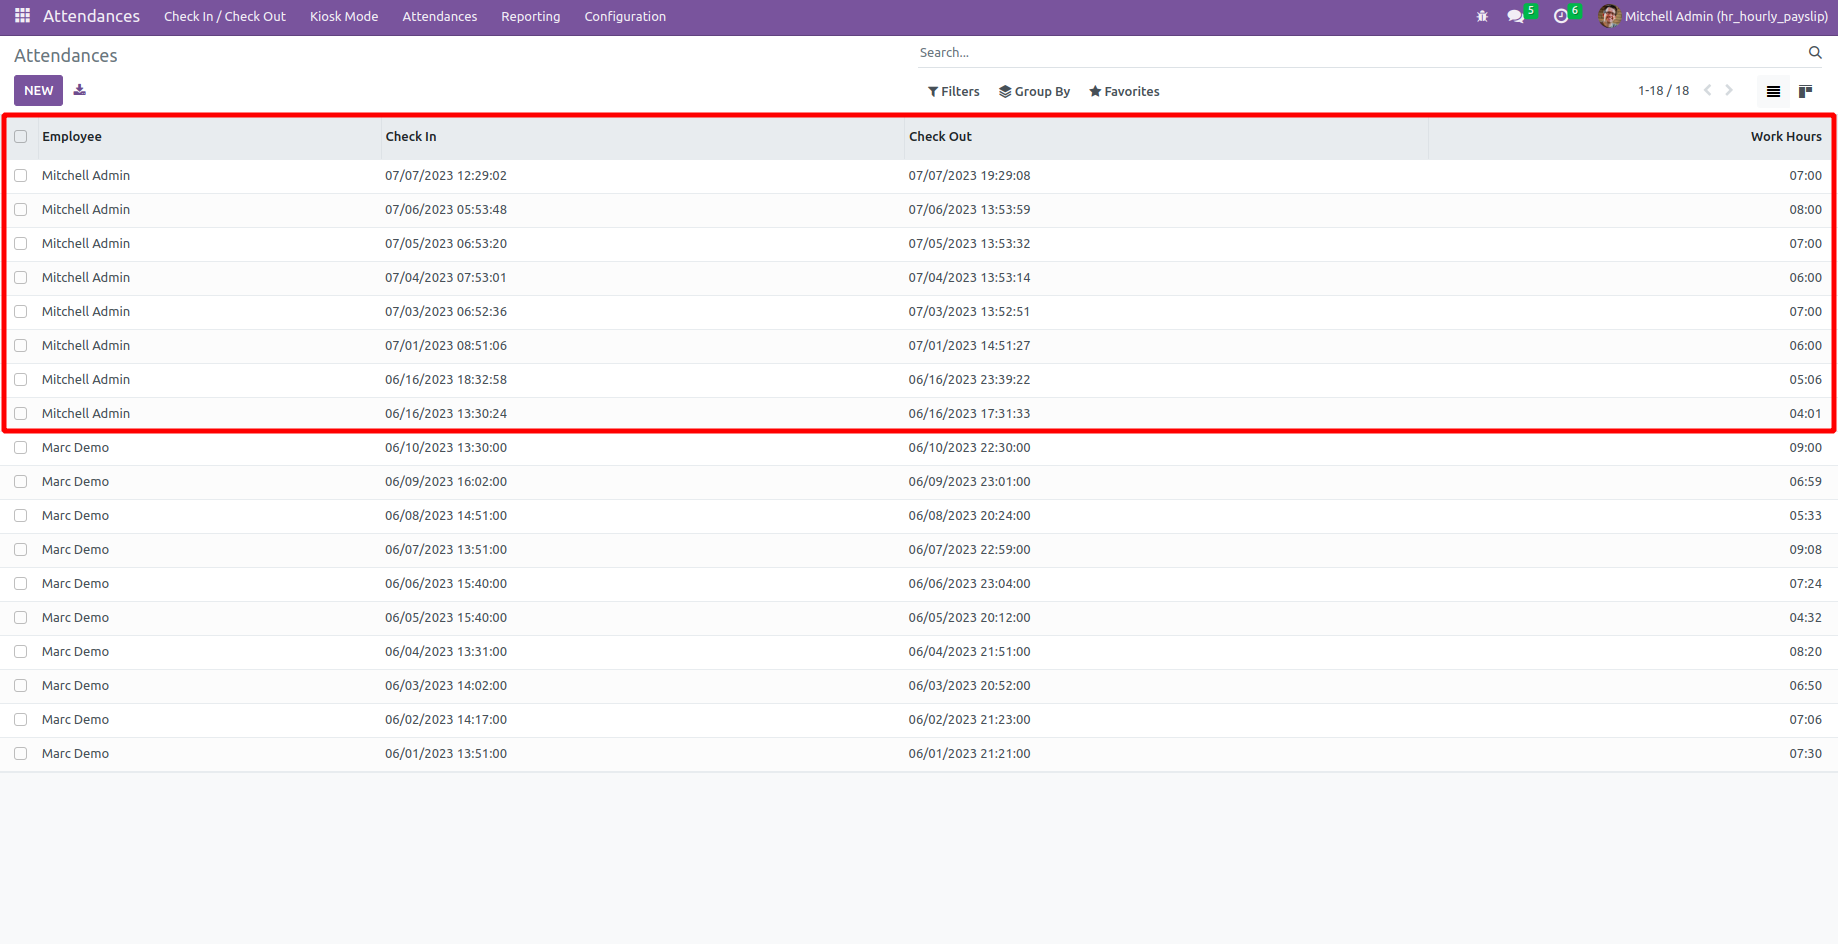Viewport: 1838px width, 944px height.
Task: Click work hours value 05:06
Action: [1805, 380]
